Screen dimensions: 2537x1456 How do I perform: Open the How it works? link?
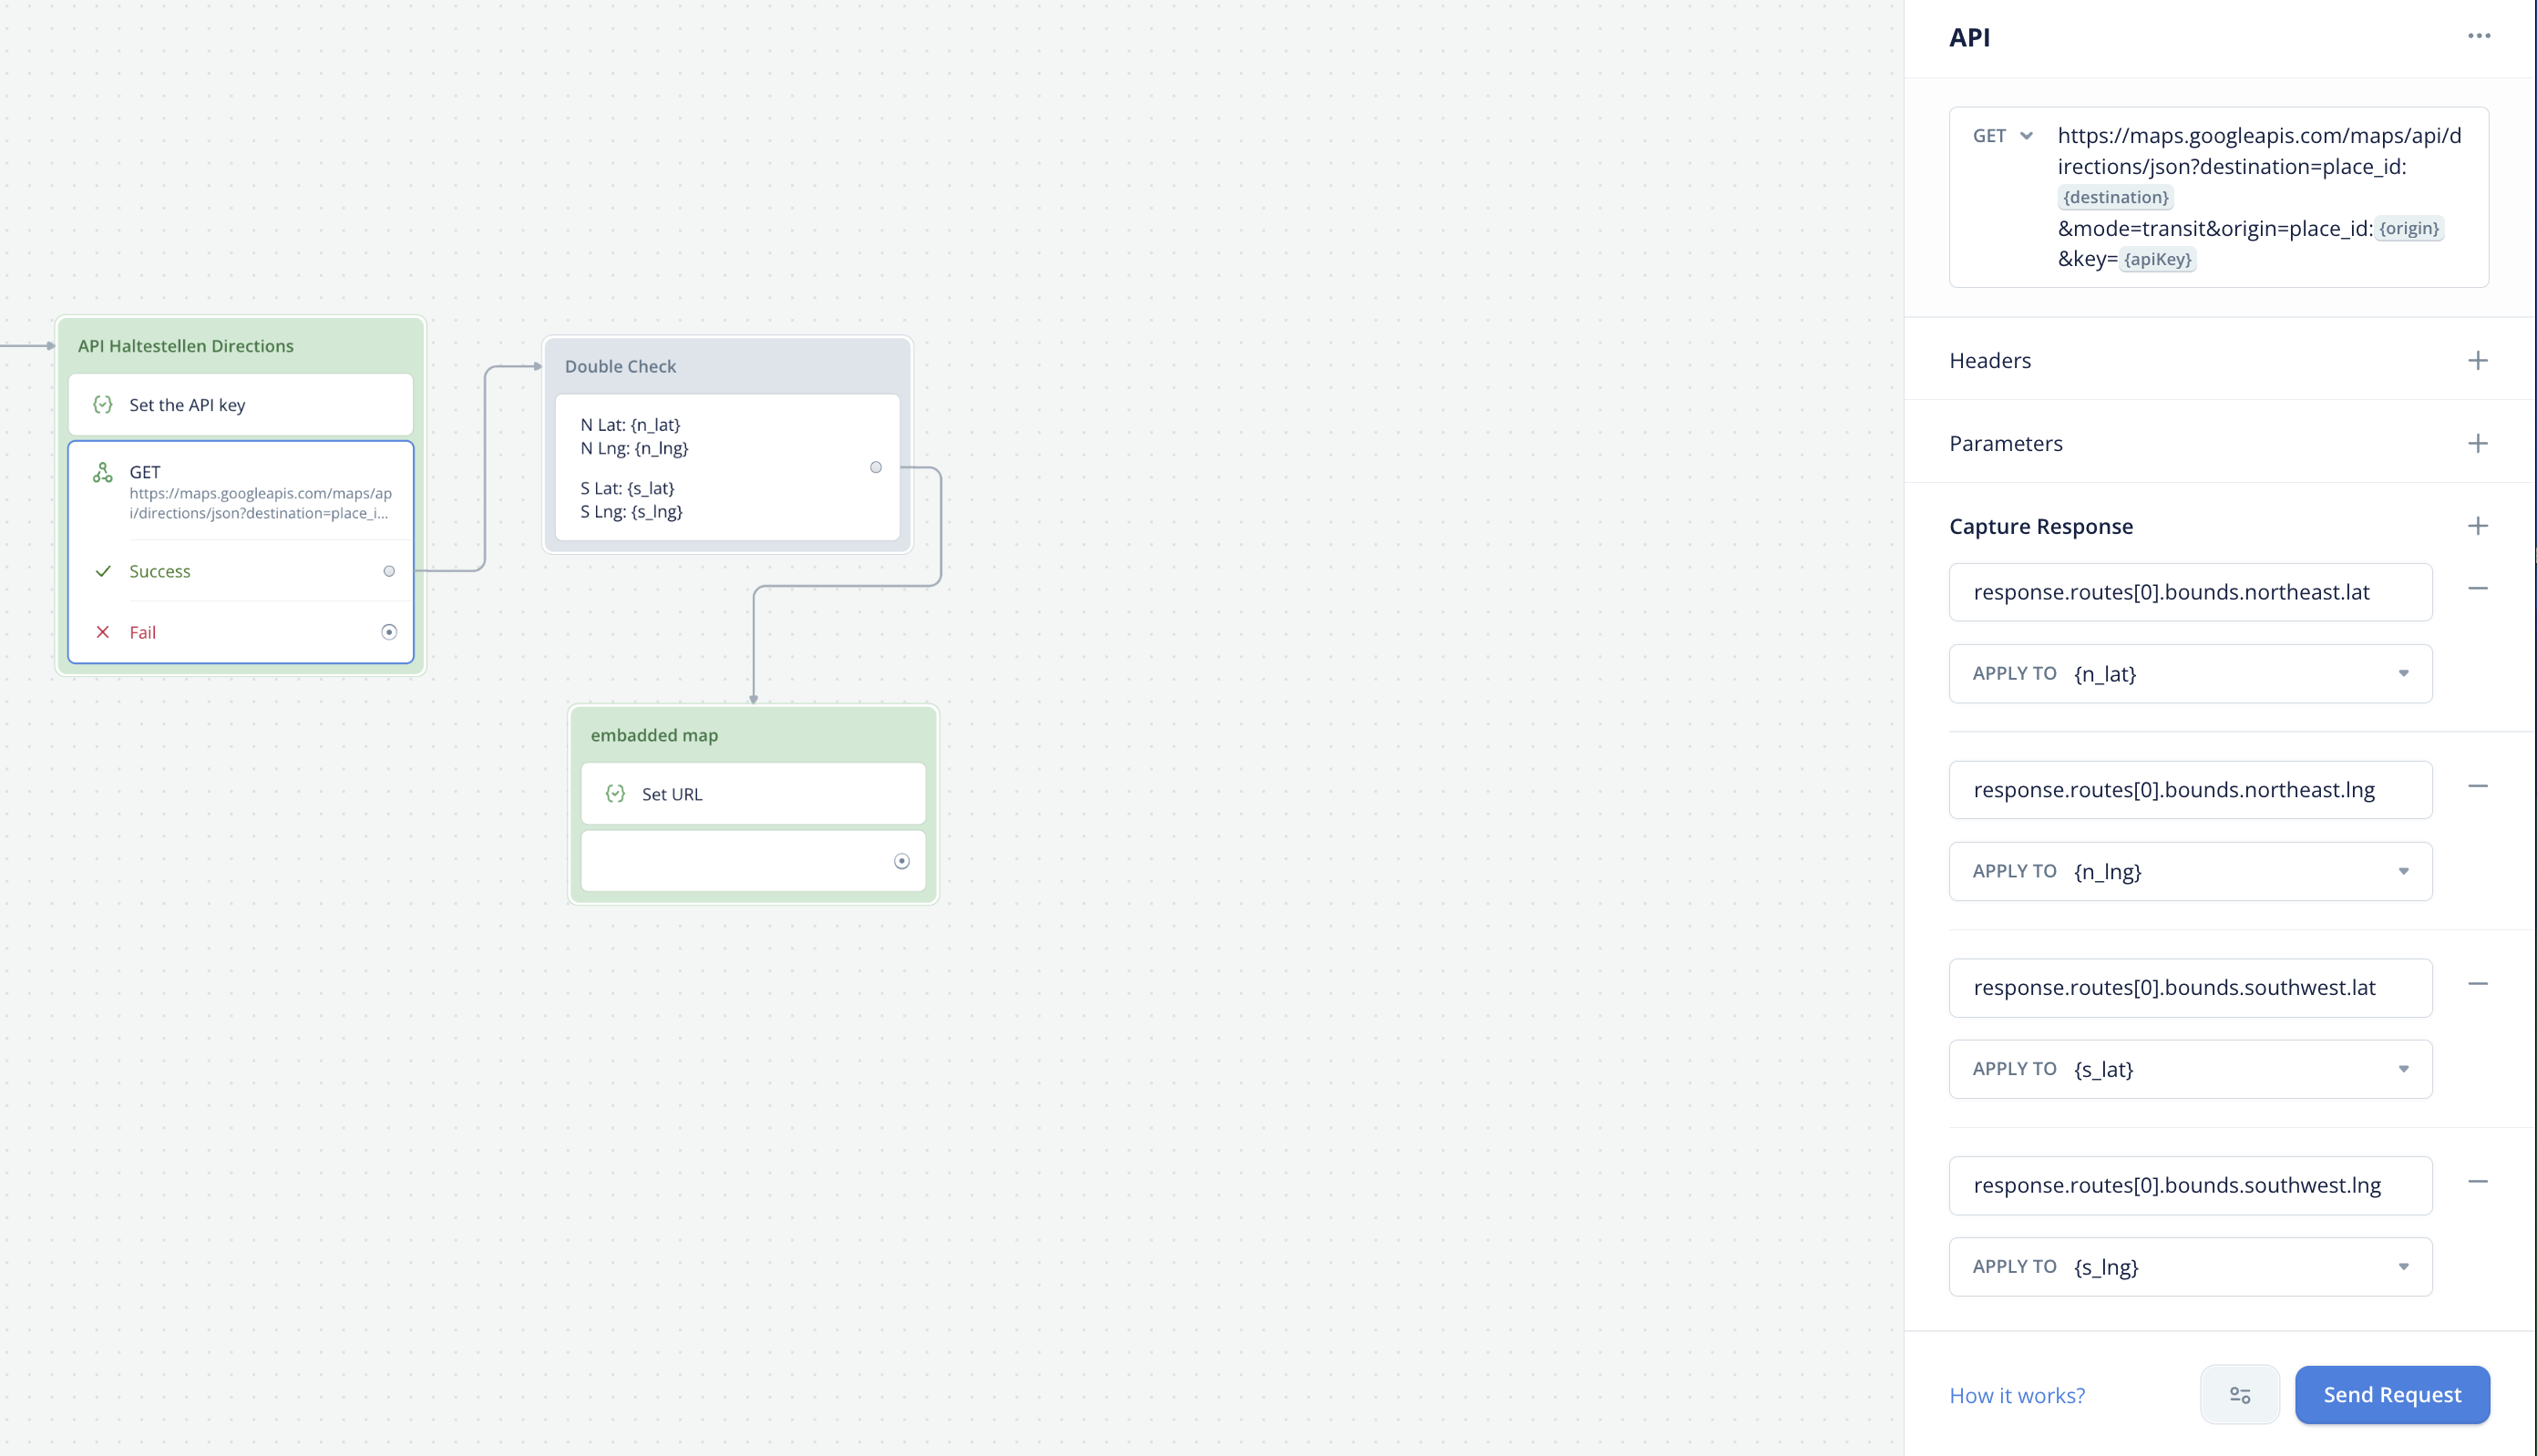tap(2017, 1395)
